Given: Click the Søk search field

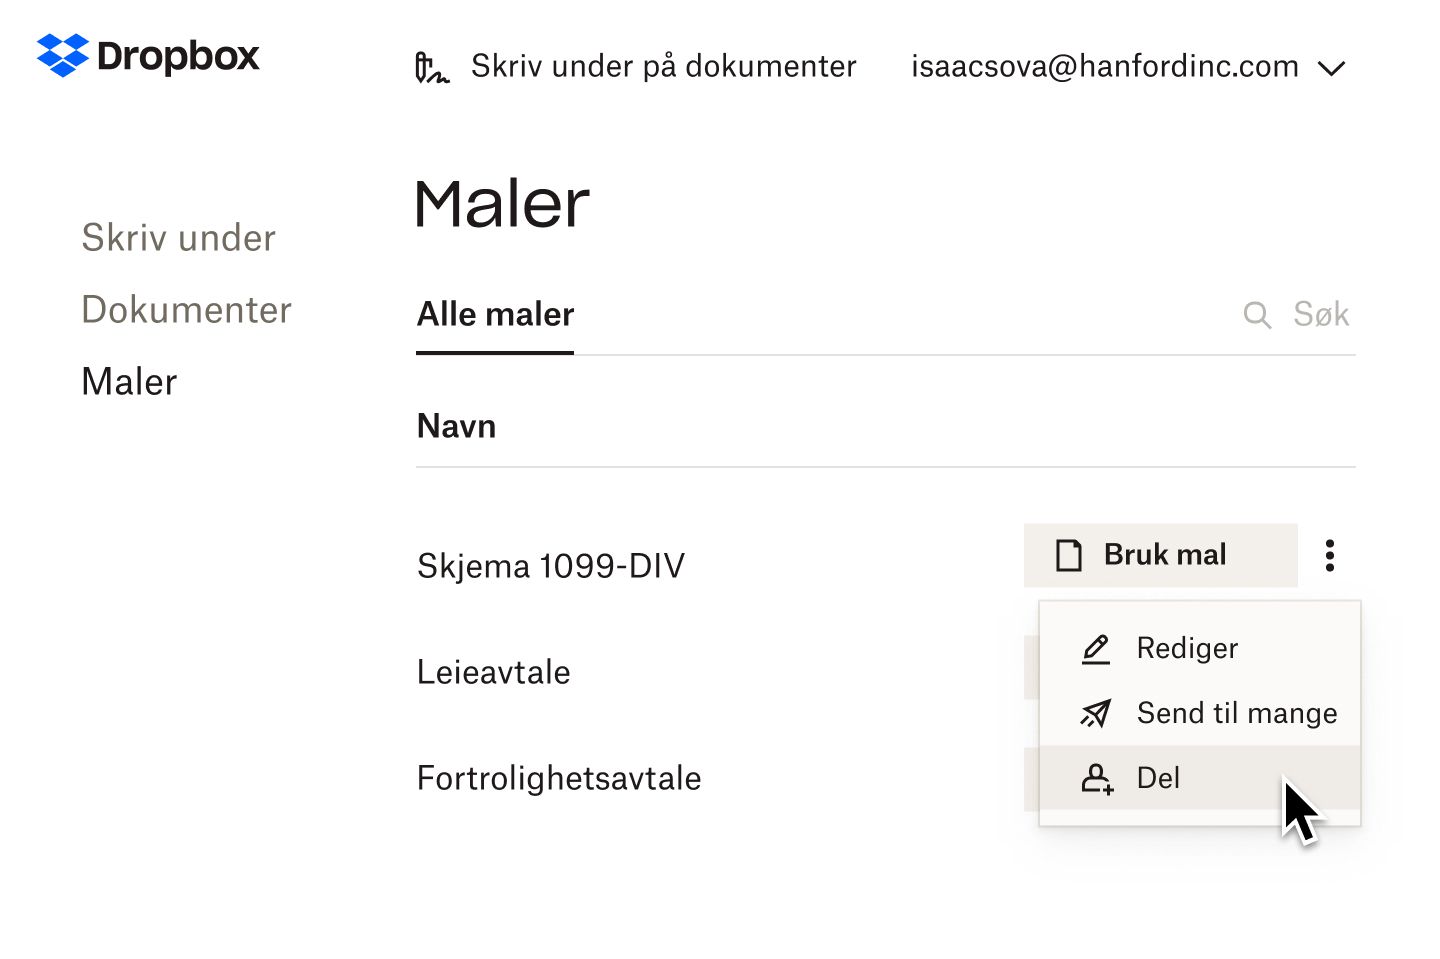Looking at the screenshot, I should (1321, 314).
